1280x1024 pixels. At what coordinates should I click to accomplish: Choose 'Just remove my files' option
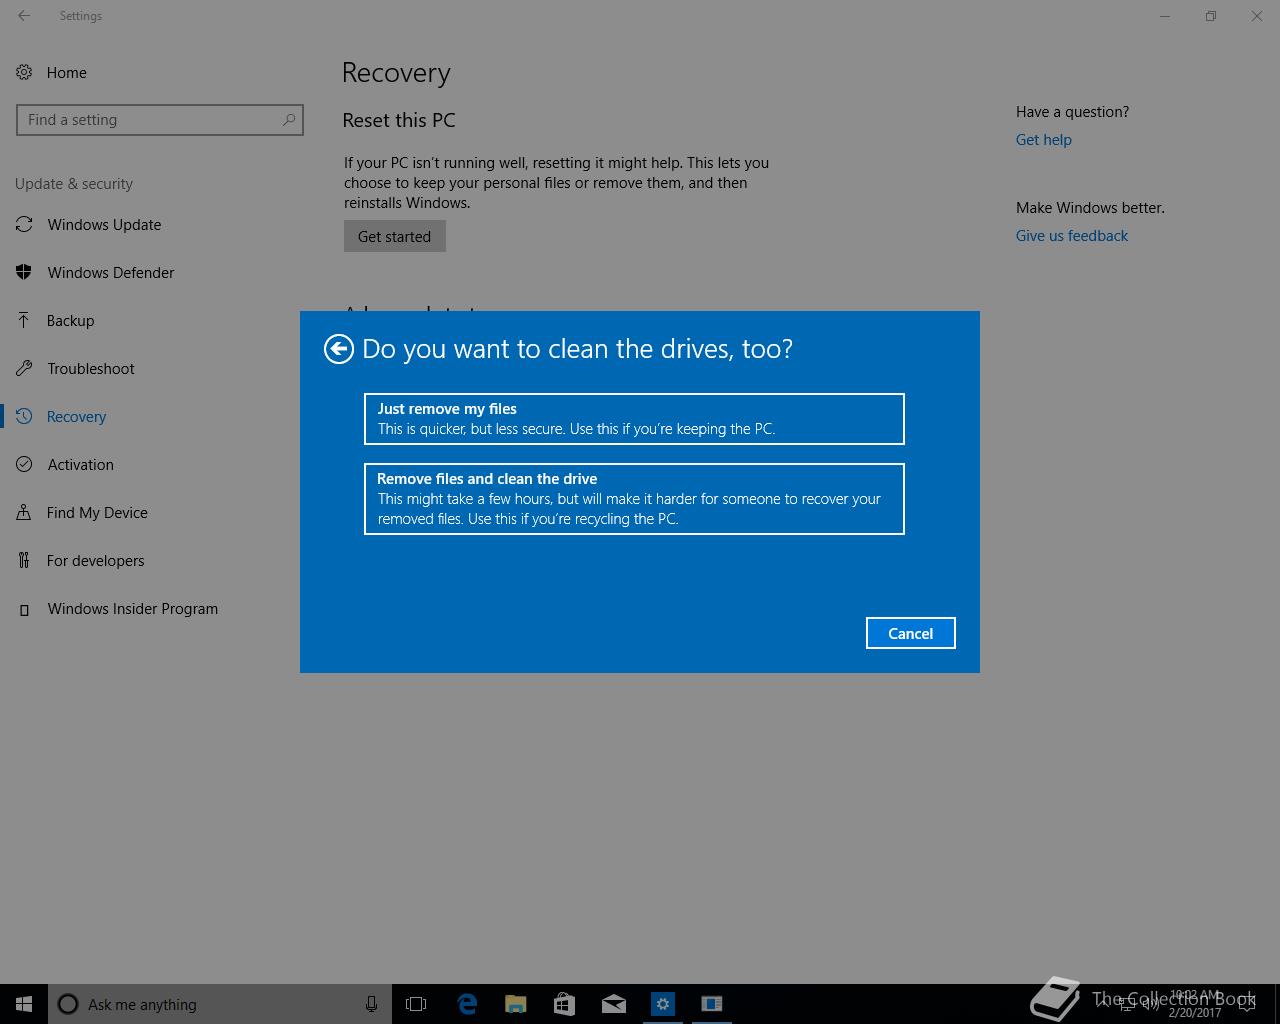[x=634, y=419]
